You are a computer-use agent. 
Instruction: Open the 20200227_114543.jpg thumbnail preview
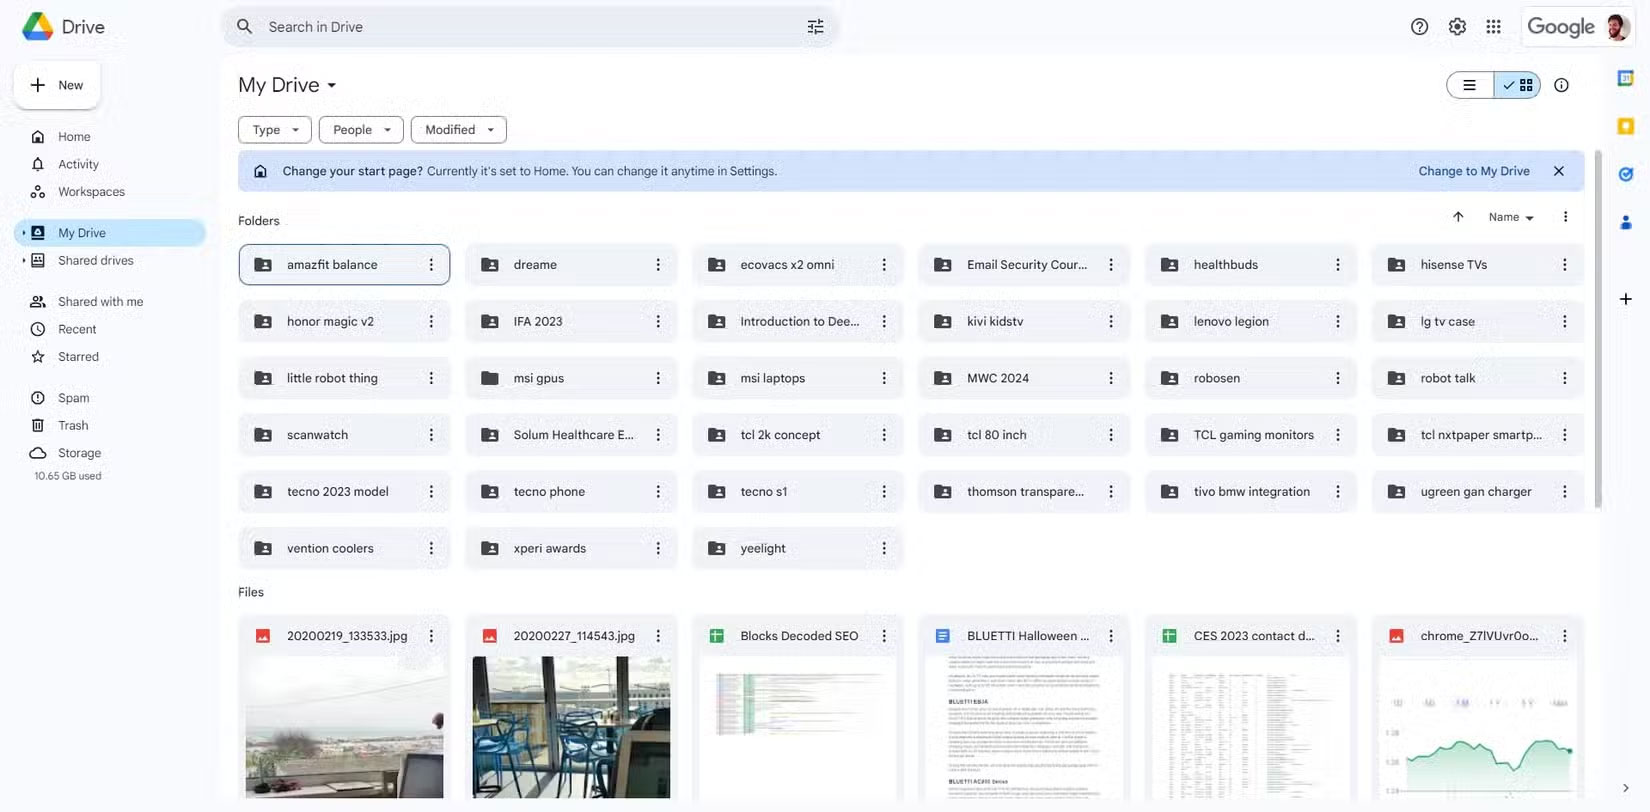click(571, 726)
